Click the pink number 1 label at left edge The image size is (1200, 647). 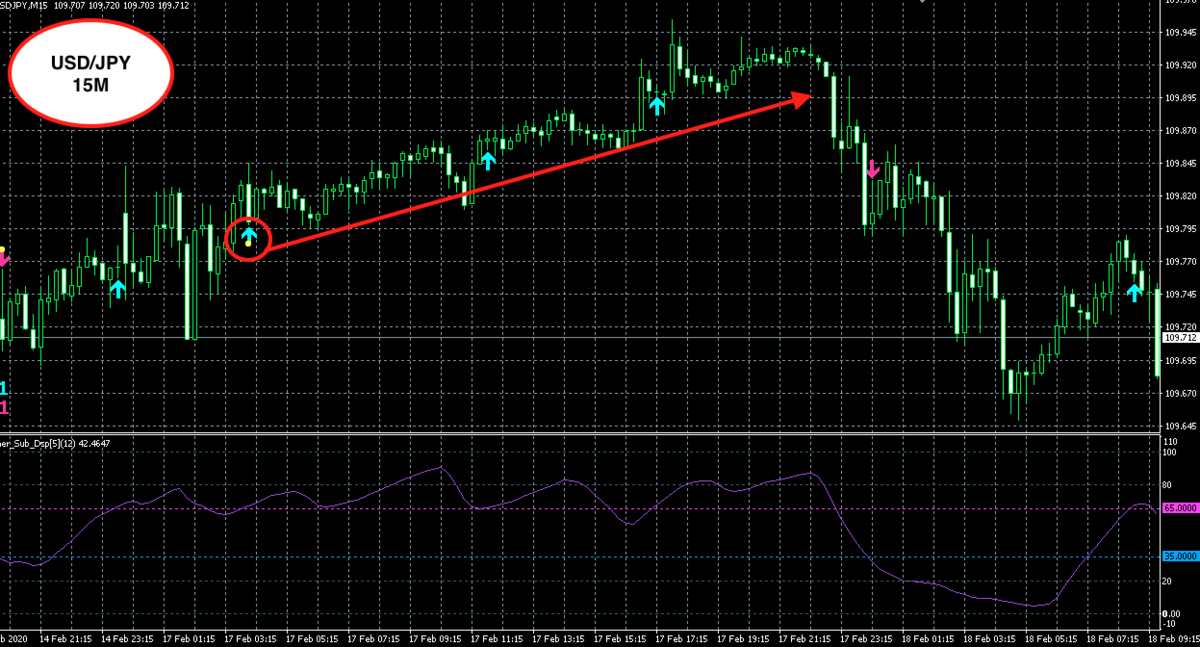4,408
